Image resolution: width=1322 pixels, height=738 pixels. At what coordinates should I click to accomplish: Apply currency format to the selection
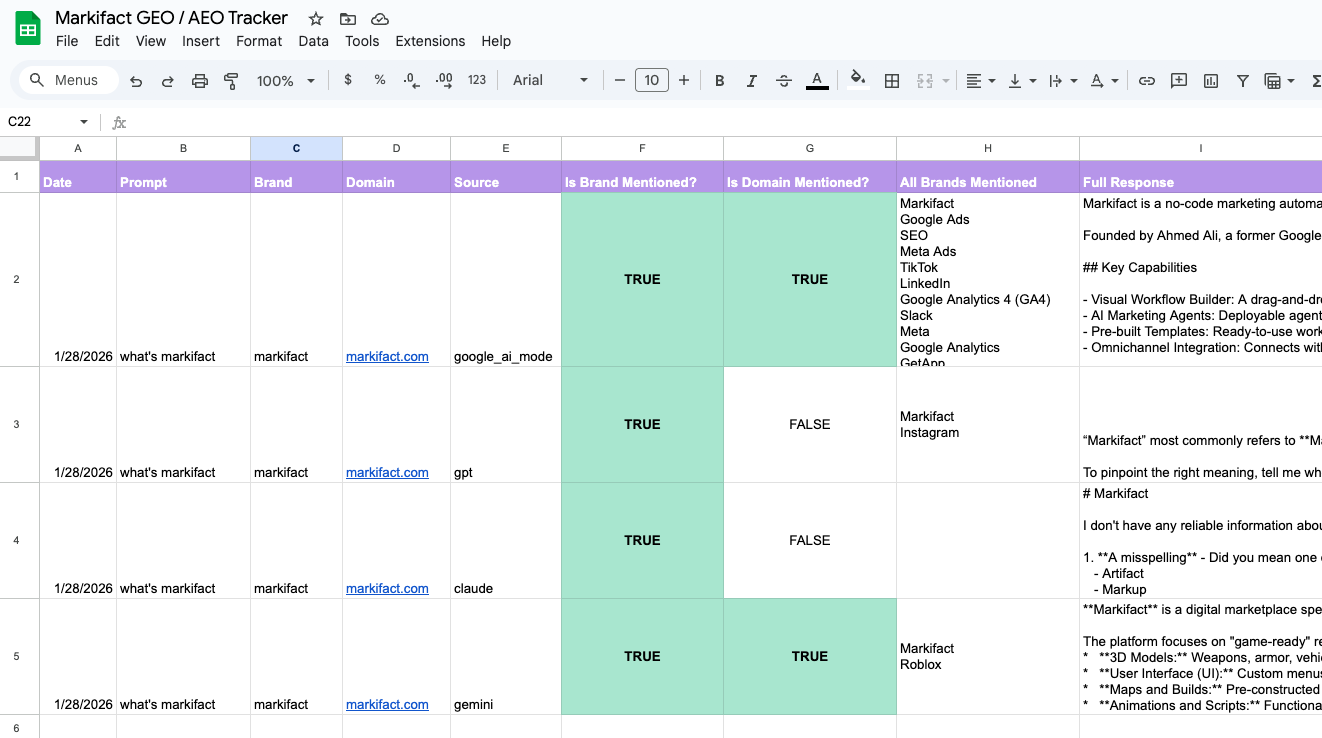point(348,80)
